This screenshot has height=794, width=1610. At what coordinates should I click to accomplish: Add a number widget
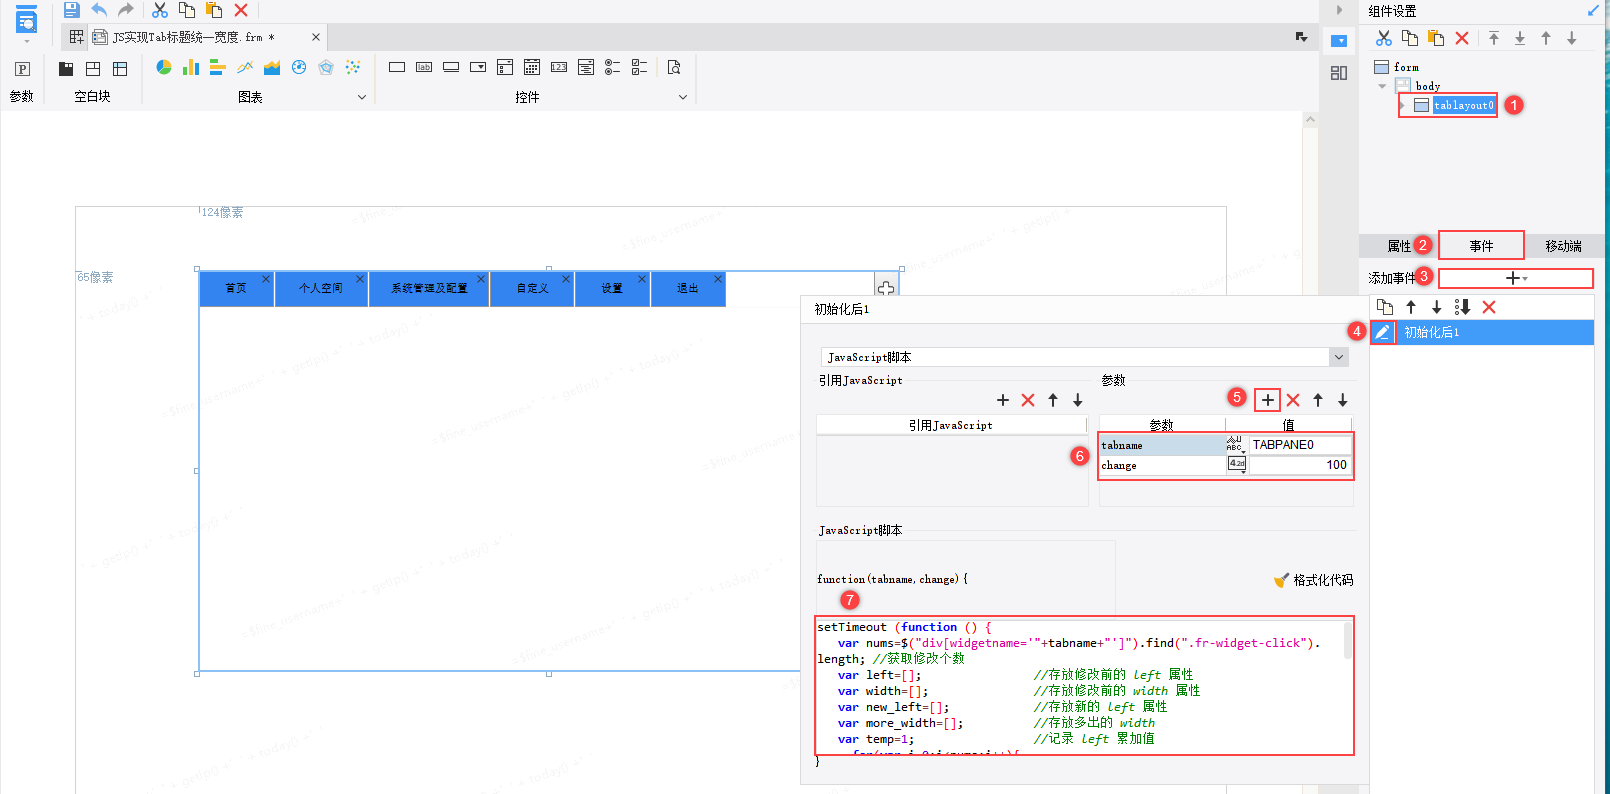[x=559, y=67]
